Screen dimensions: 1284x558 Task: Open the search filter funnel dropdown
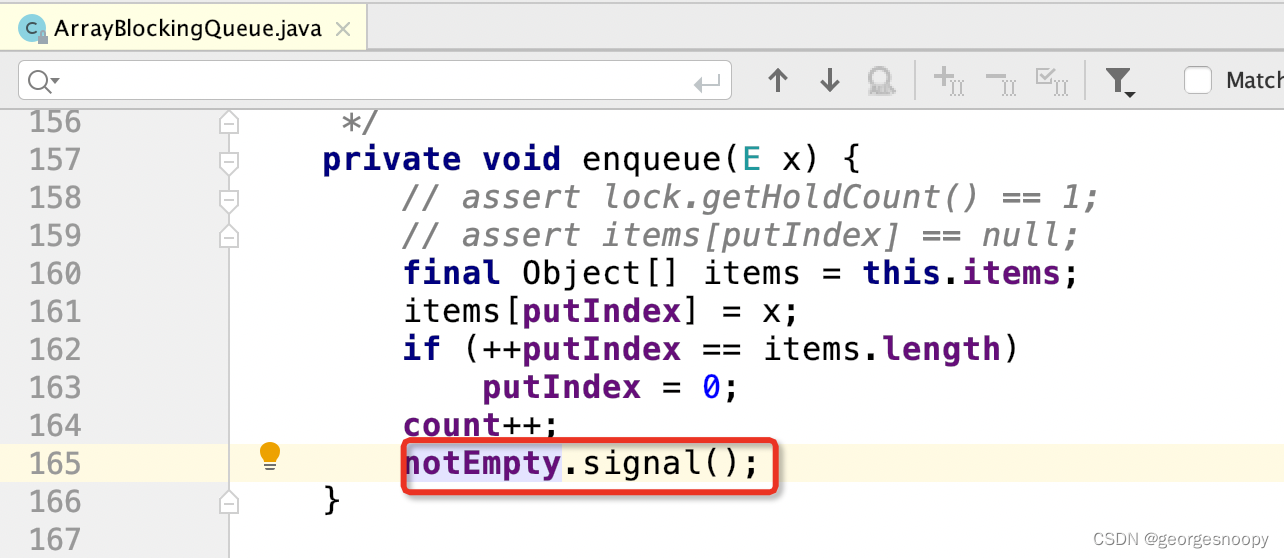(x=1121, y=81)
